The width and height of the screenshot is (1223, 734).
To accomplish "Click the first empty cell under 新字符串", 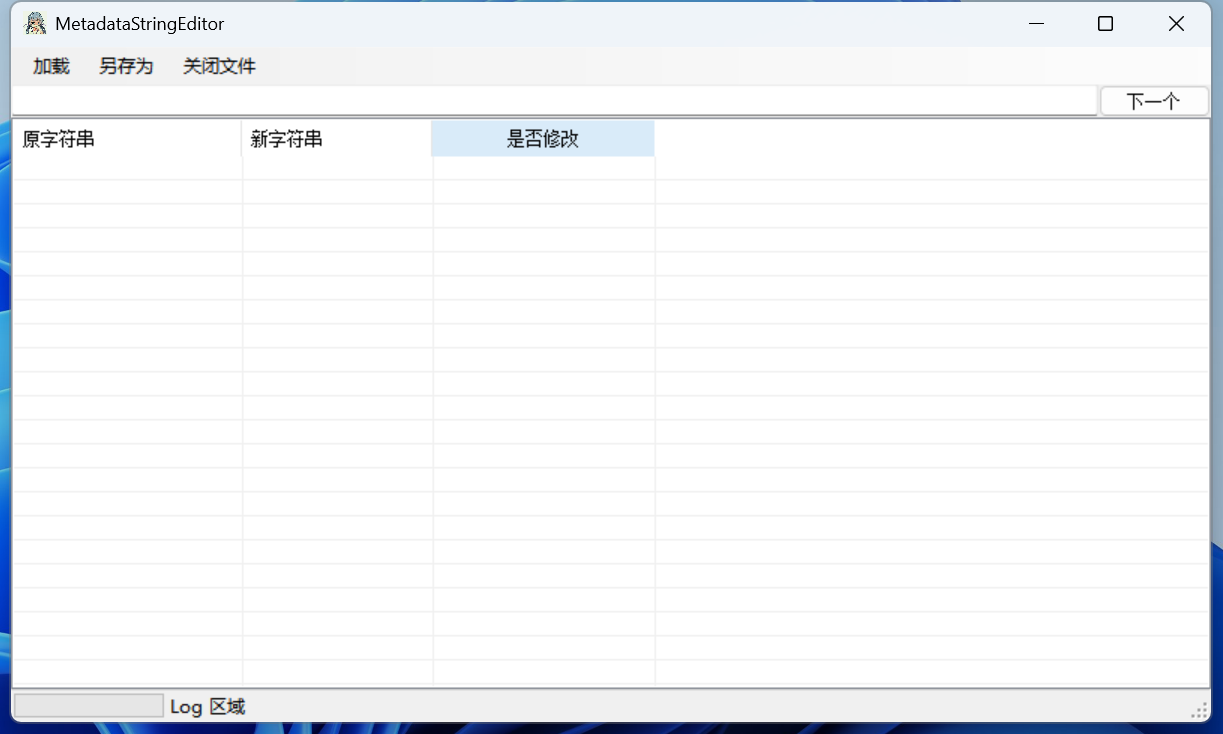I will coord(337,168).
